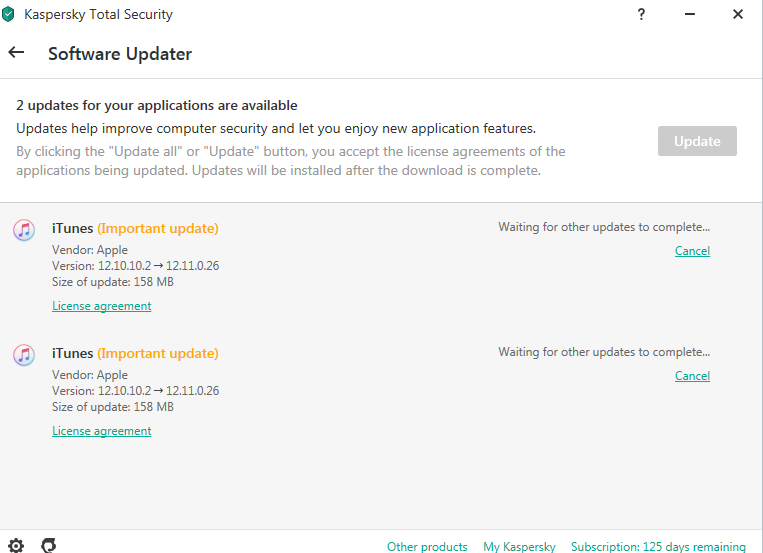Close the Kaspersky Total Security window
Viewport: 763px width, 553px height.
tap(738, 14)
